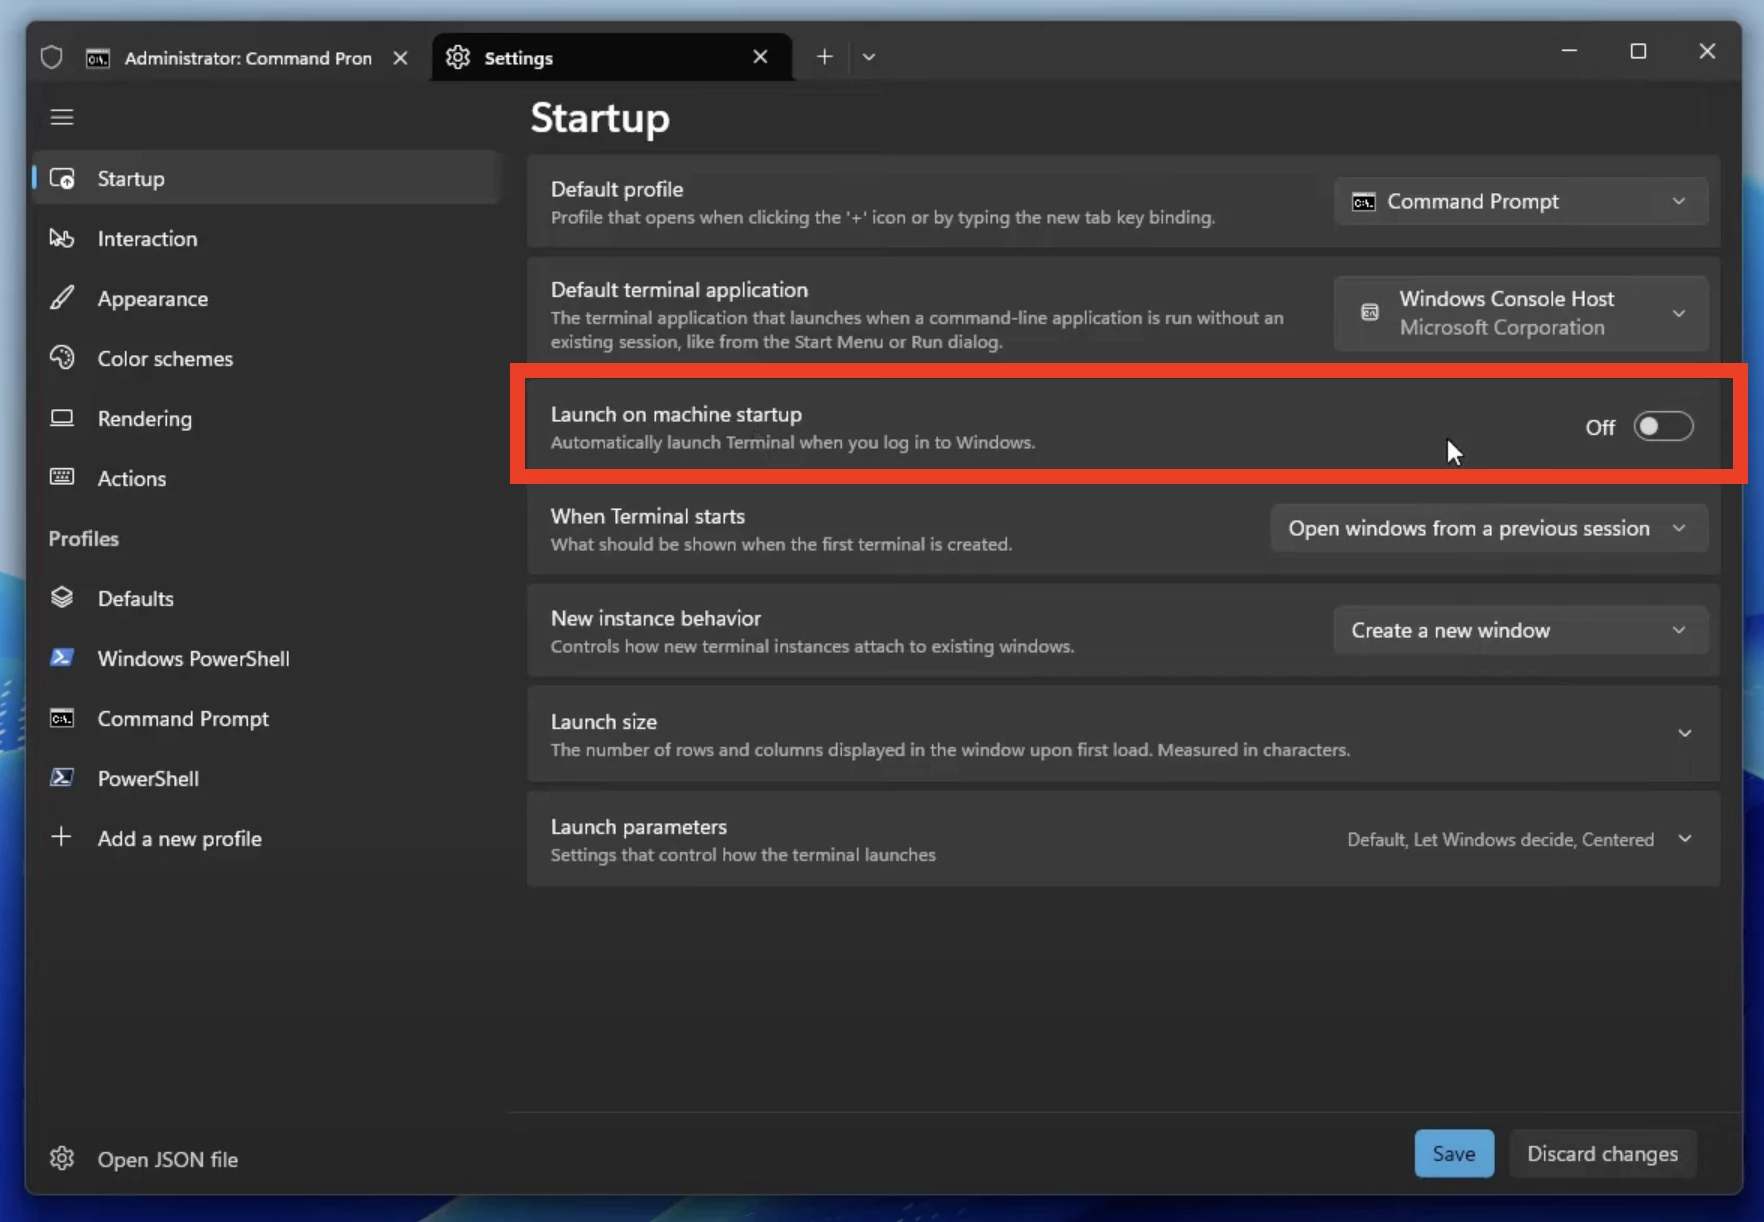Click the Command Prompt profile icon in sidebar
Viewport: 1764px width, 1222px height.
coord(62,718)
